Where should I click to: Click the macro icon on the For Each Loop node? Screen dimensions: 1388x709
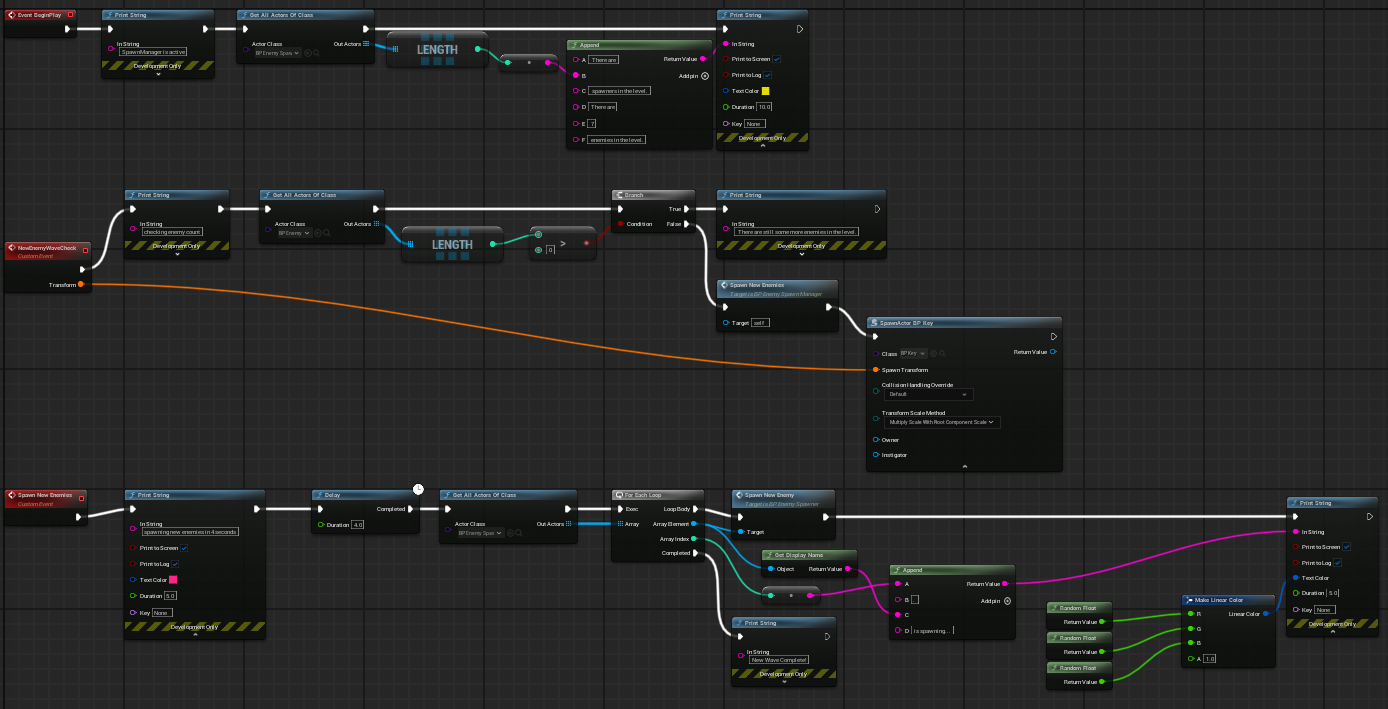point(619,495)
